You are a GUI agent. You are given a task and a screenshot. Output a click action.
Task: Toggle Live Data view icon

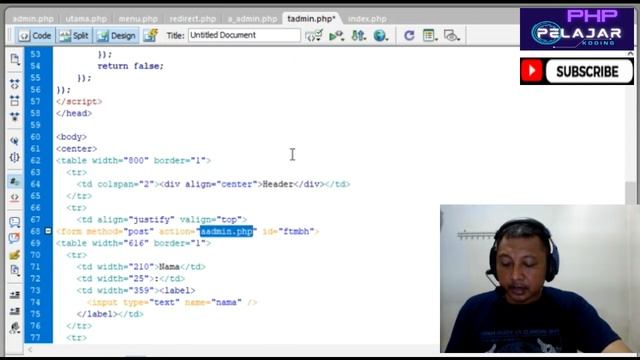[x=151, y=36]
